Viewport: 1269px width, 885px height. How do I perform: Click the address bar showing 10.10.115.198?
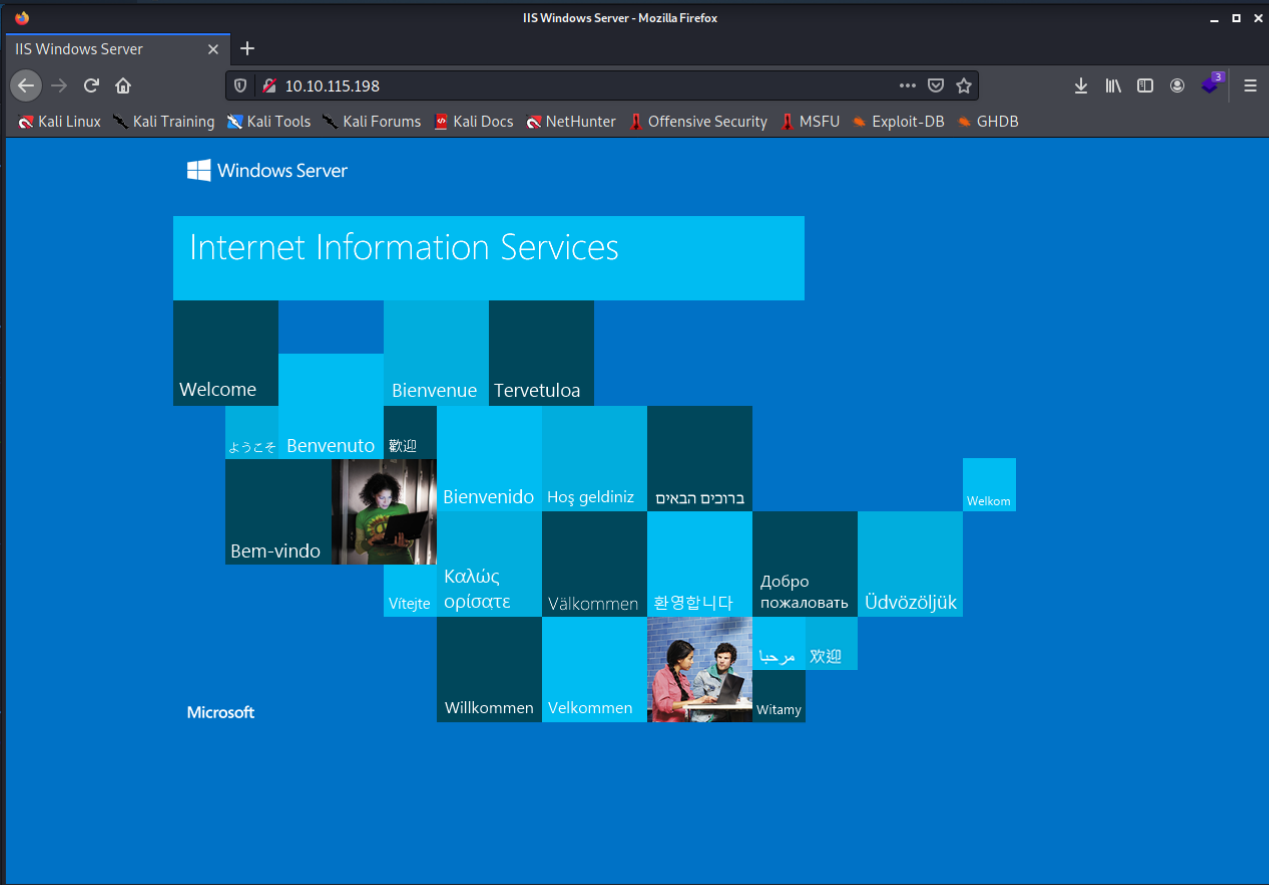(x=580, y=86)
